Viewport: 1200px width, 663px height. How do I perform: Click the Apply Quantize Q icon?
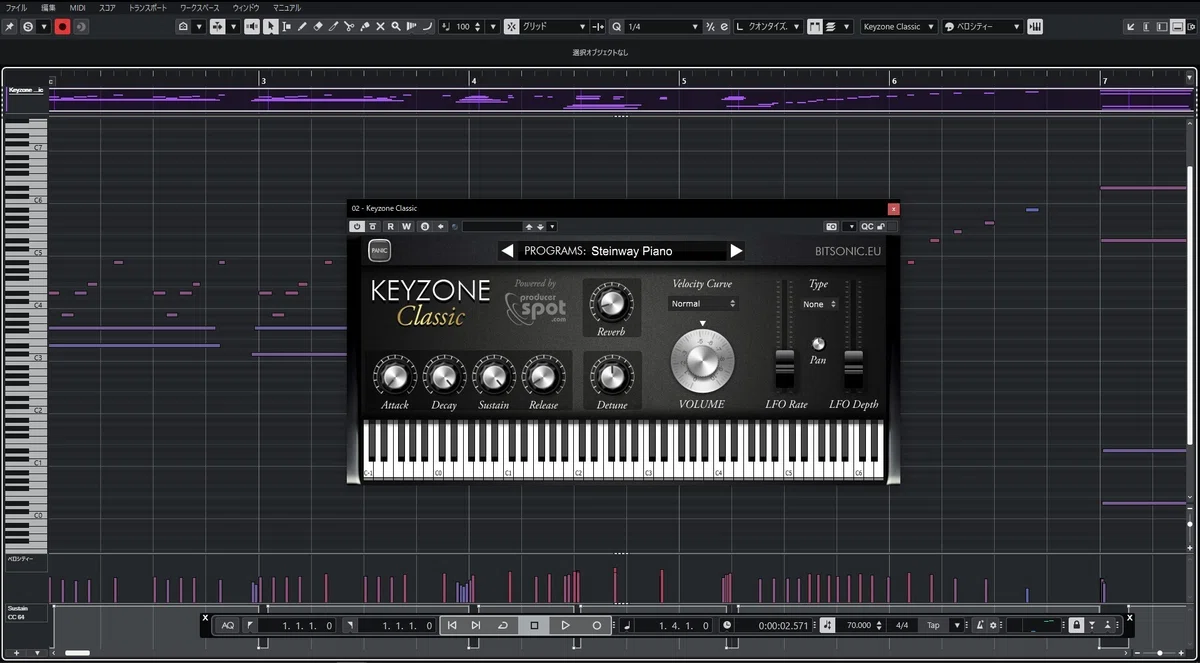click(x=616, y=26)
